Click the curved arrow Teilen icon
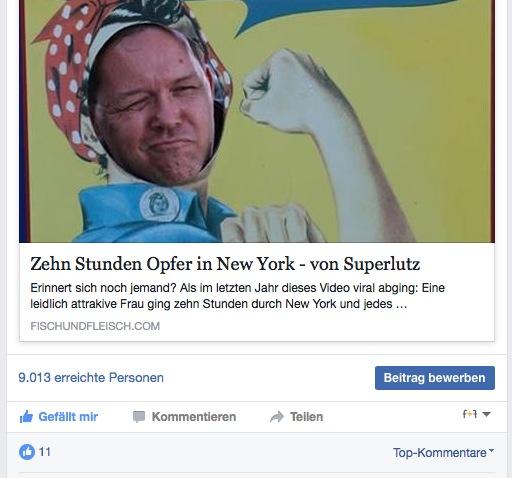The height and width of the screenshot is (478, 512). 277,417
